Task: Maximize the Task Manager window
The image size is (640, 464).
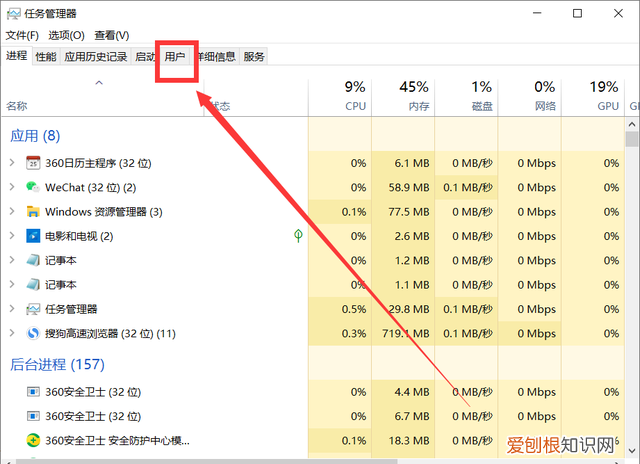Action: [x=577, y=13]
